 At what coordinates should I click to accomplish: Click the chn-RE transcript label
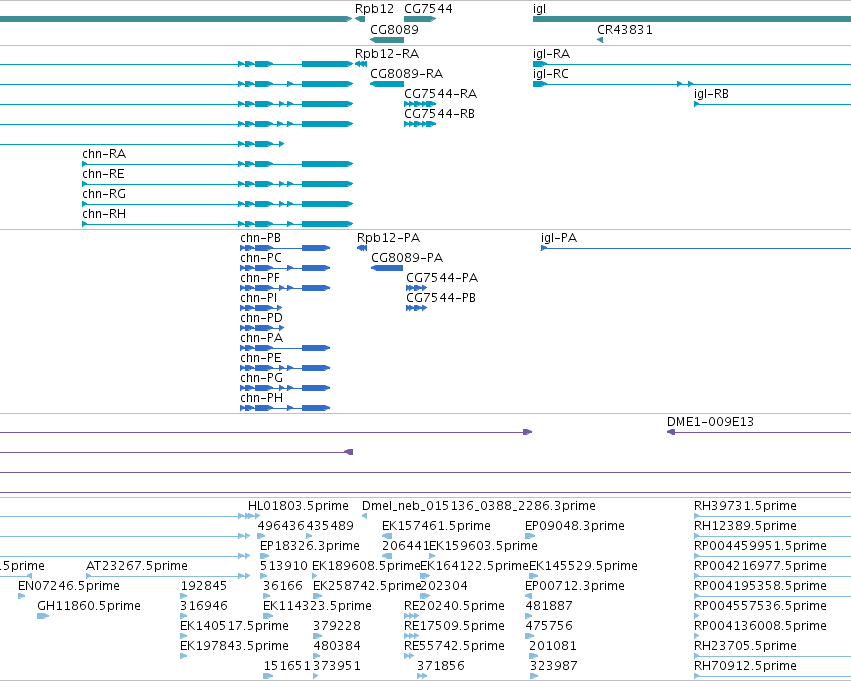point(103,174)
